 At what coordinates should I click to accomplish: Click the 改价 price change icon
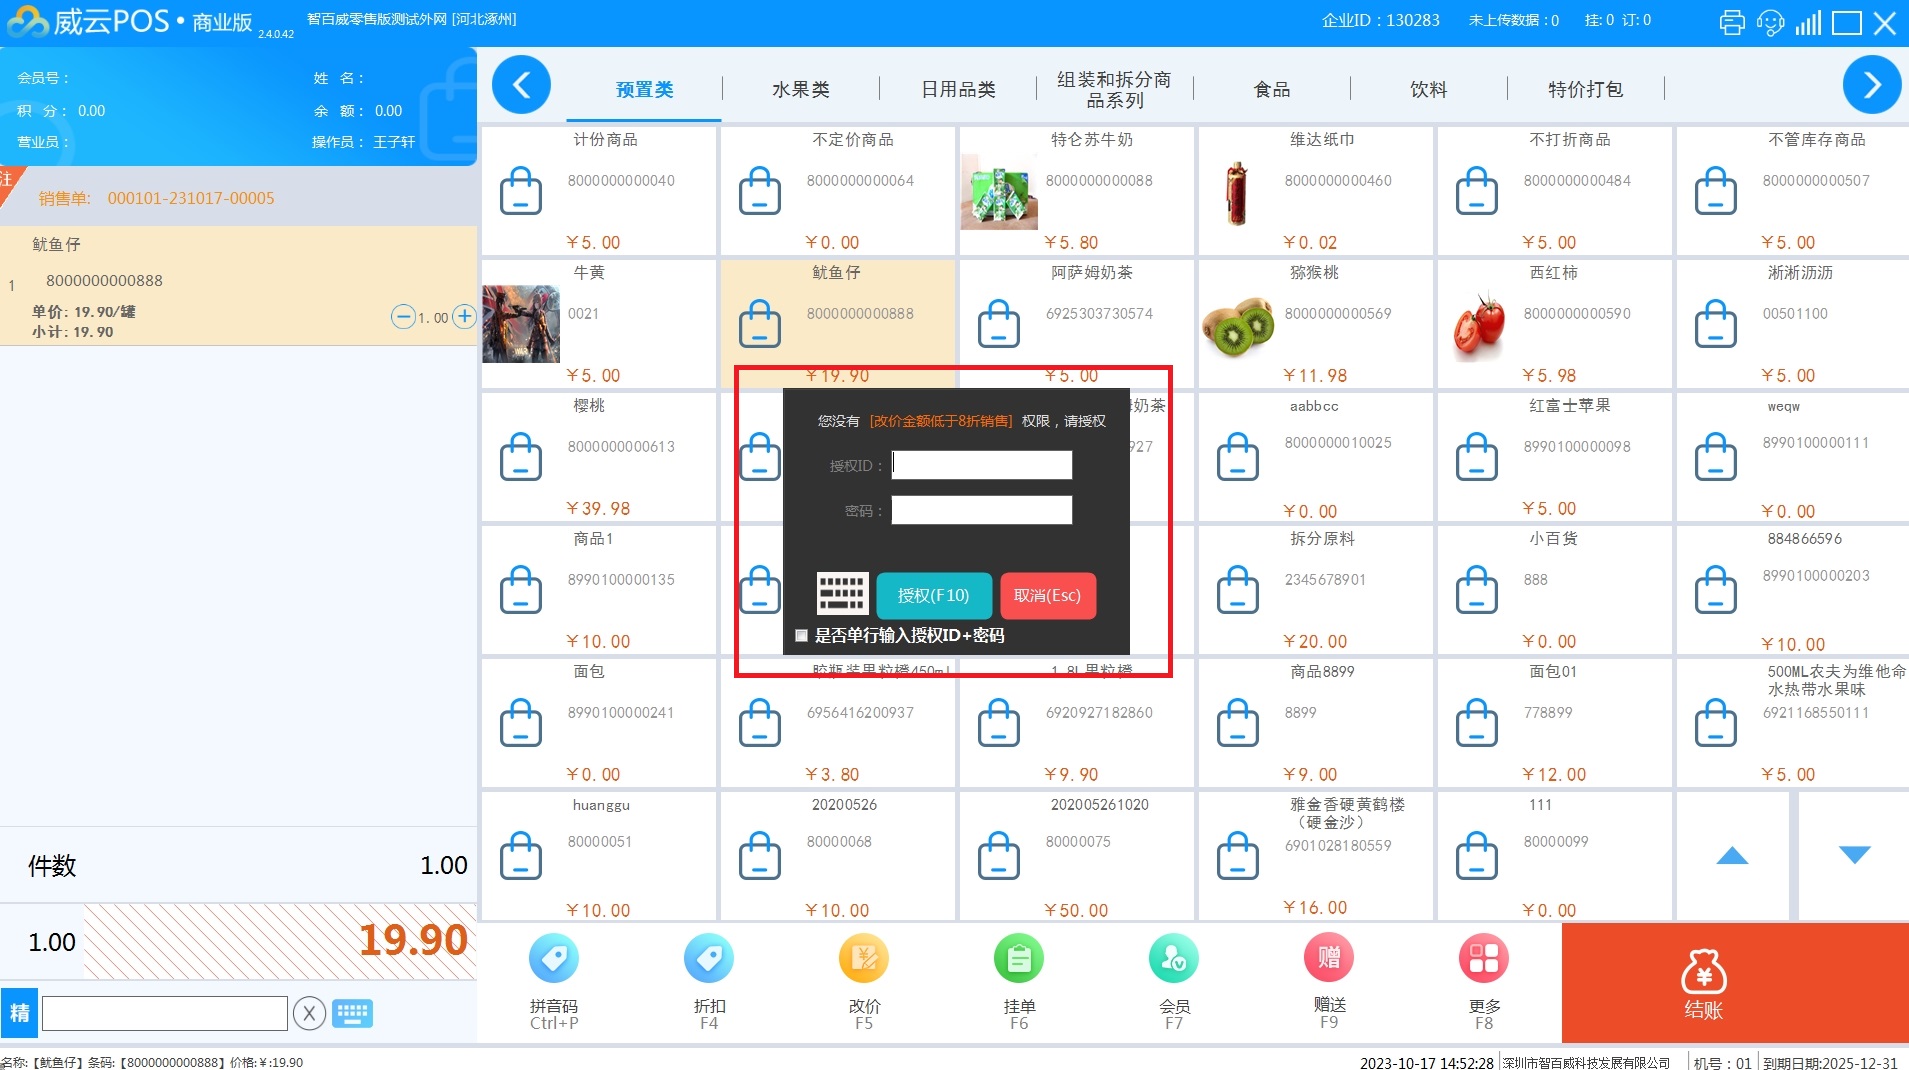click(864, 959)
